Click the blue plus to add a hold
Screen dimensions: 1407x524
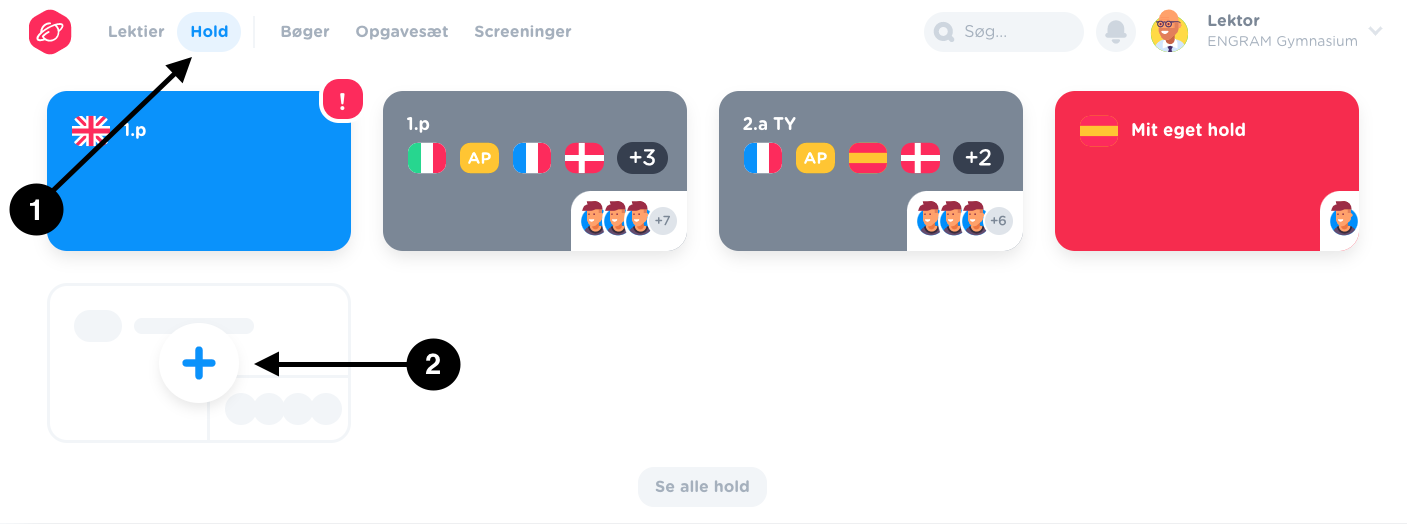[x=199, y=363]
